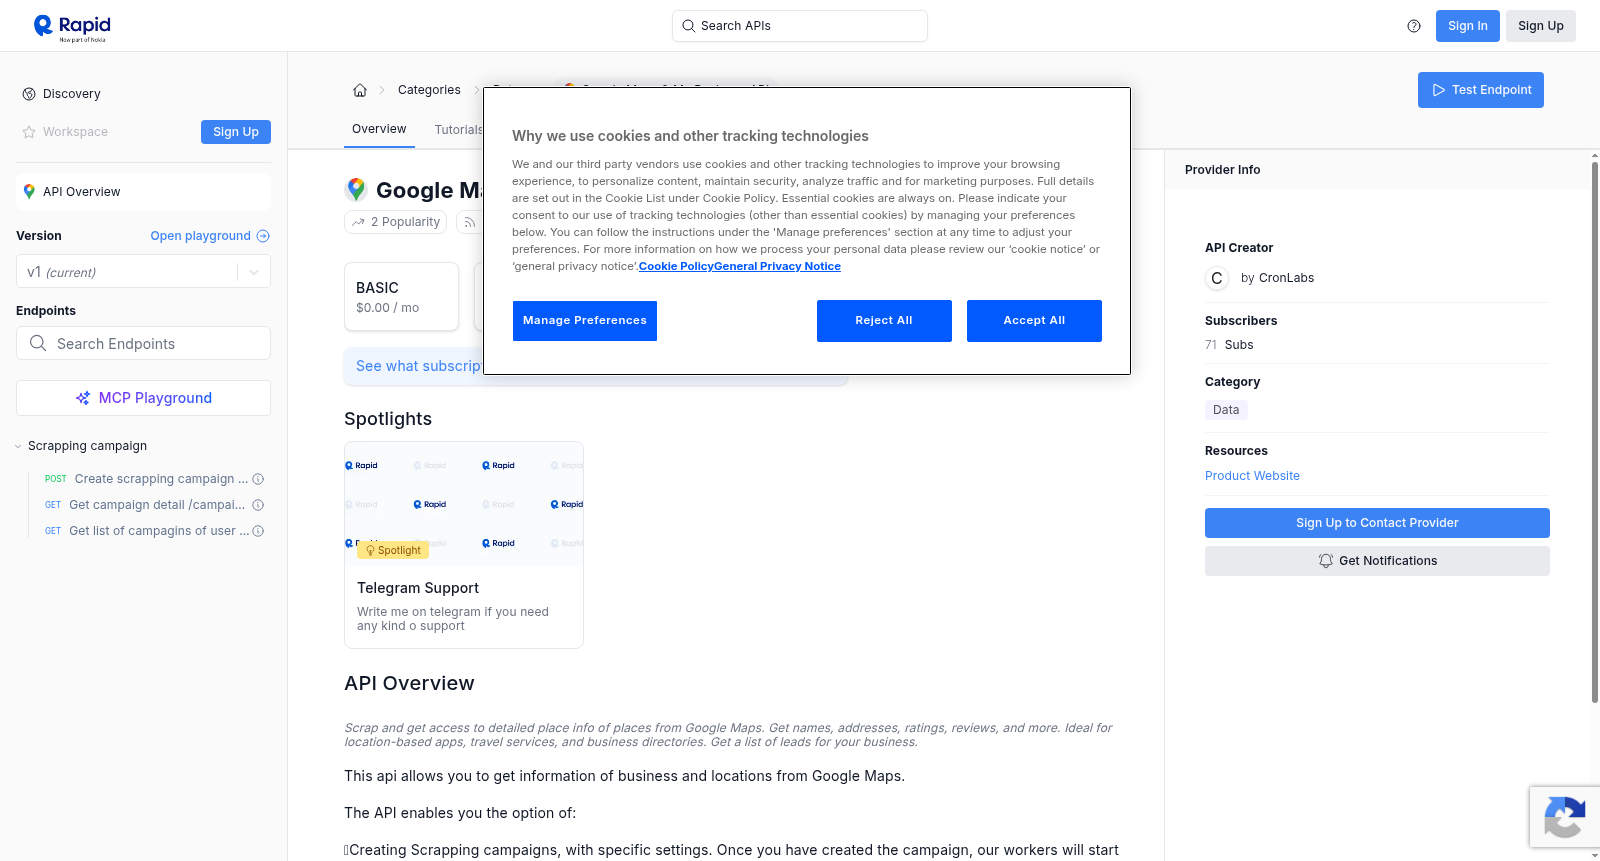
Task: Click Sign In in the header
Action: 1468,26
